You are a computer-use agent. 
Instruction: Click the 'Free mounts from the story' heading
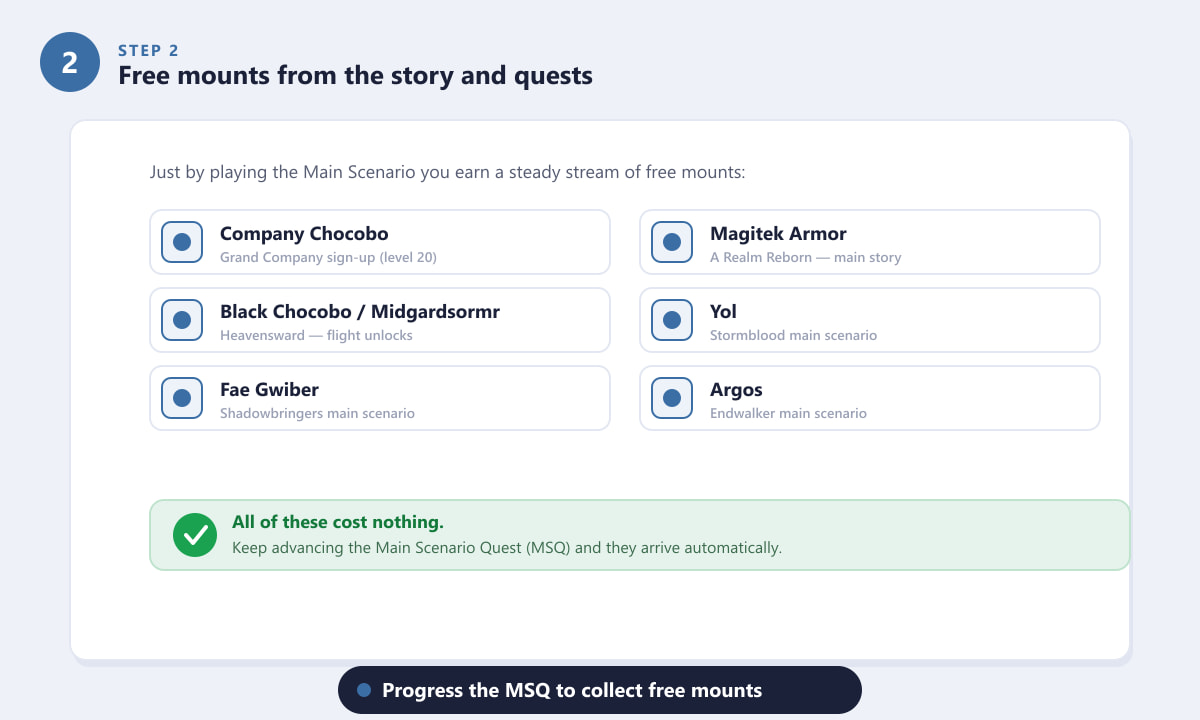click(x=355, y=75)
